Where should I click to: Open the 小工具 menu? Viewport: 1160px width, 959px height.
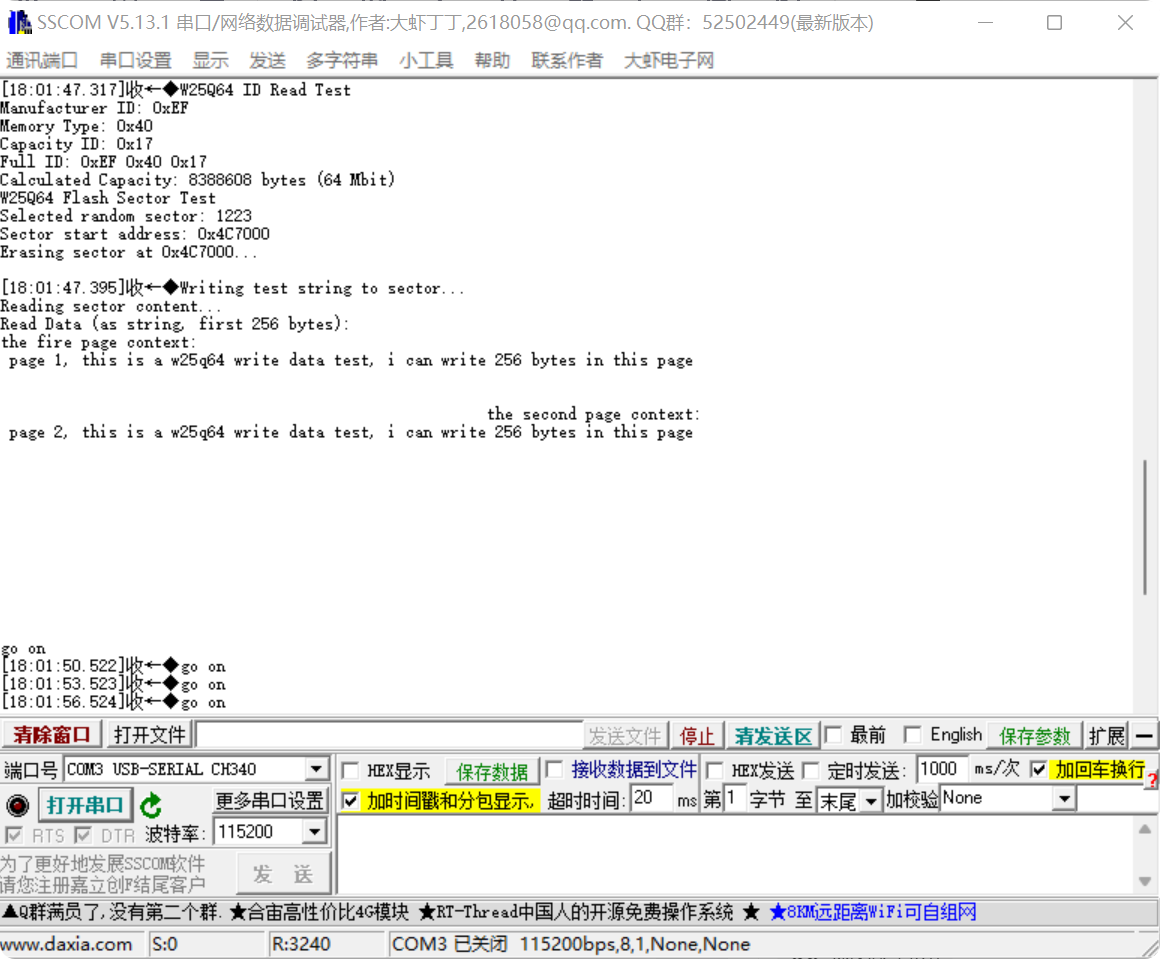426,60
